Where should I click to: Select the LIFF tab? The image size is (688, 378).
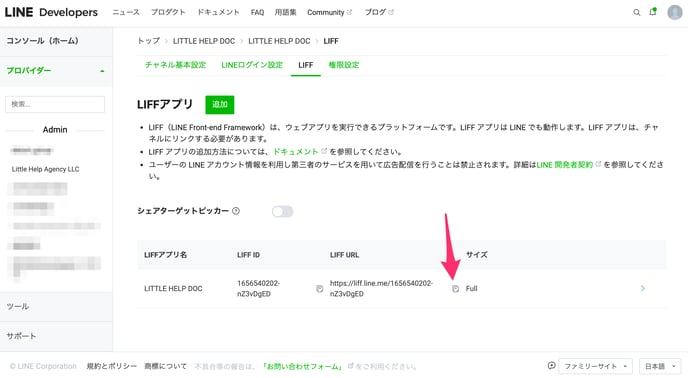(x=305, y=65)
